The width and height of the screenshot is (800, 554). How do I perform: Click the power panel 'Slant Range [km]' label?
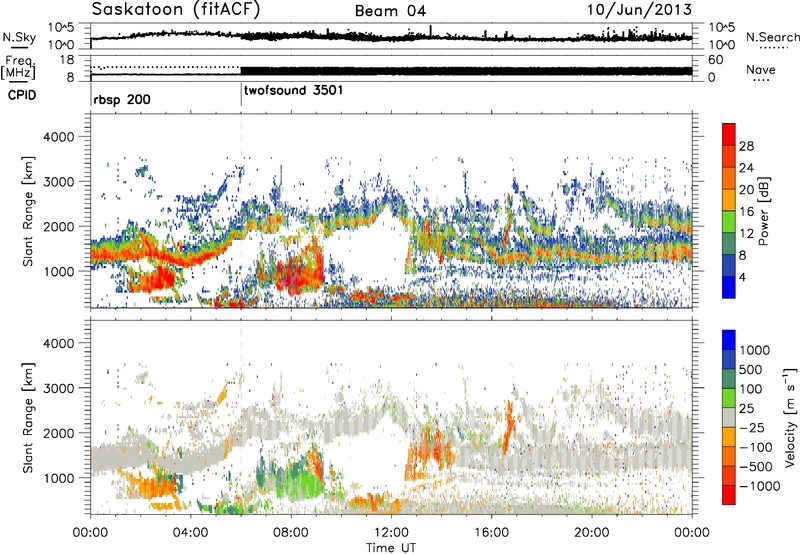(28, 212)
